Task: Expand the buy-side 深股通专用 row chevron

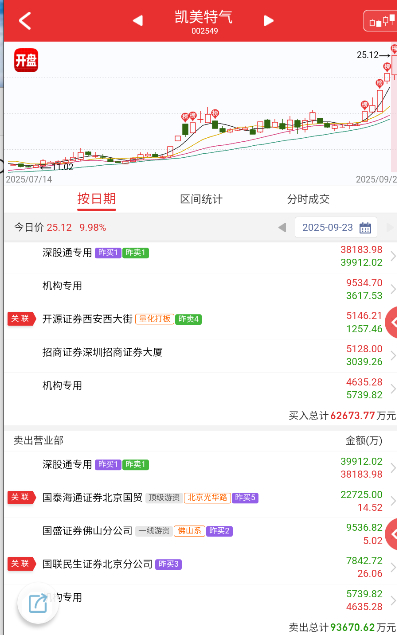Action: coord(393,256)
